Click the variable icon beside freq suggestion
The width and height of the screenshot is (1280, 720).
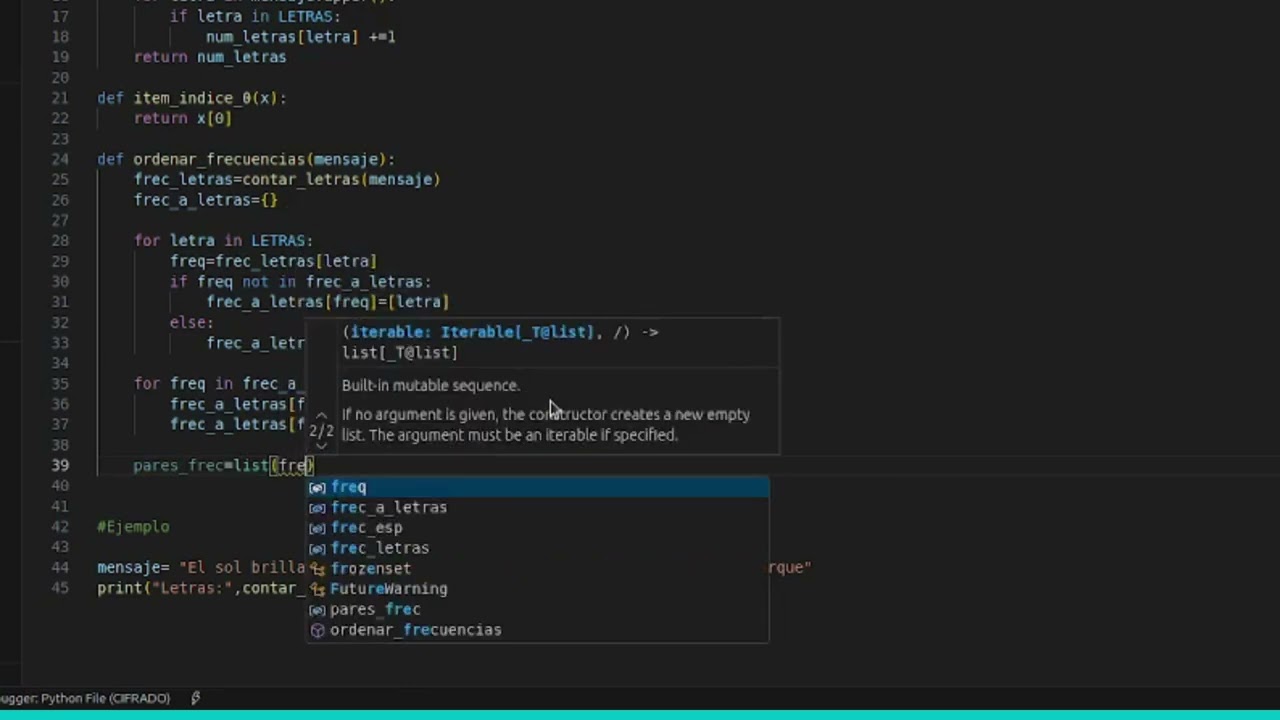coord(317,487)
